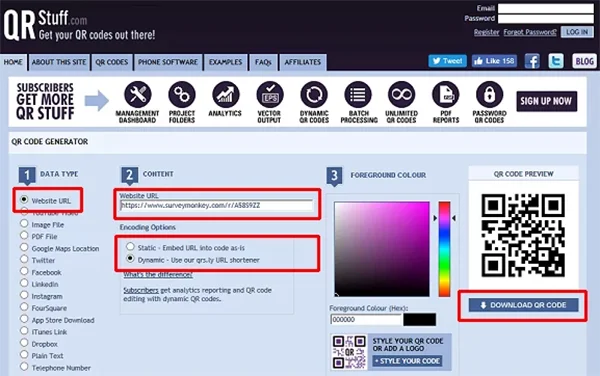600x376 pixels.
Task: Click the Facebook Like 158 button
Action: click(x=494, y=61)
